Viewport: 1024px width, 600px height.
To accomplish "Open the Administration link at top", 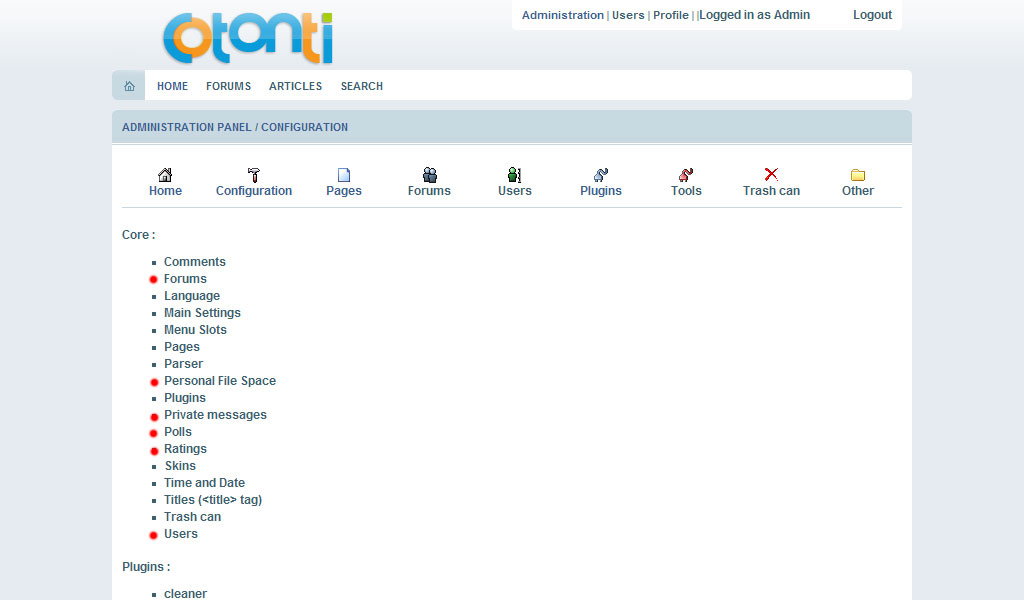I will [x=562, y=15].
